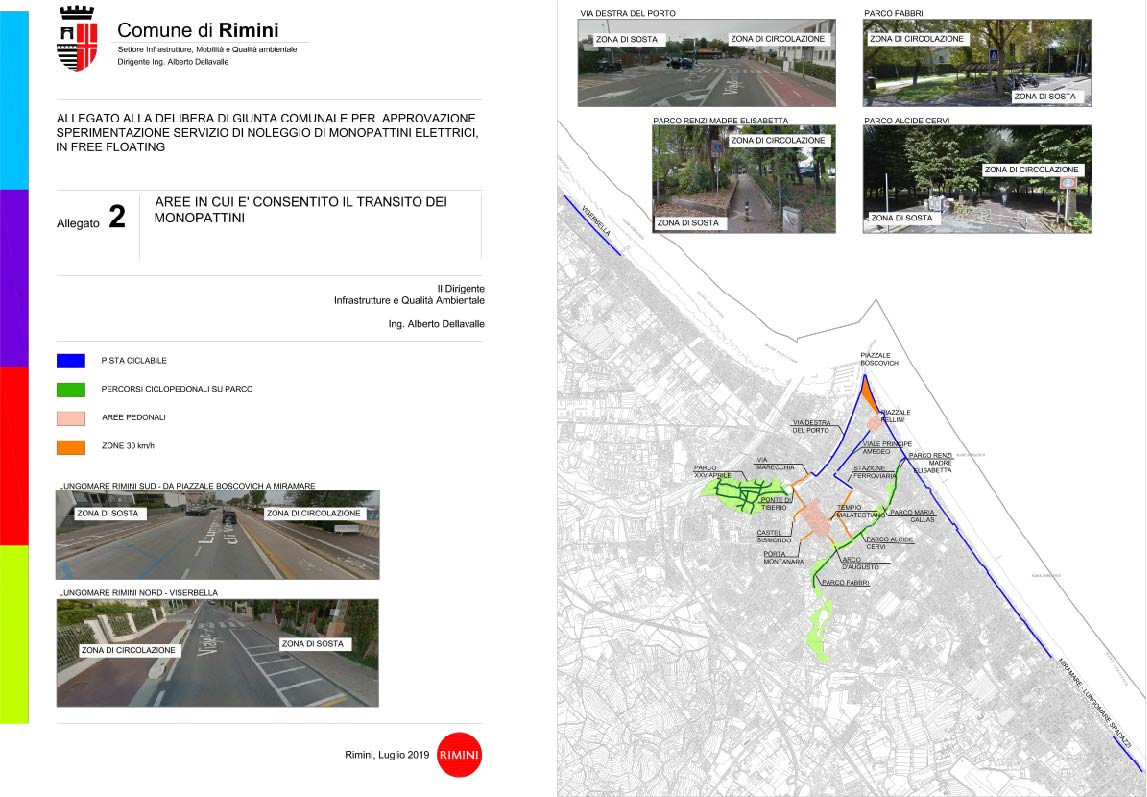Screen dimensions: 1147x797
Task: Click the "PERCORSI CICLOPEDONALI SU PARCO" legend label
Action: (177, 389)
